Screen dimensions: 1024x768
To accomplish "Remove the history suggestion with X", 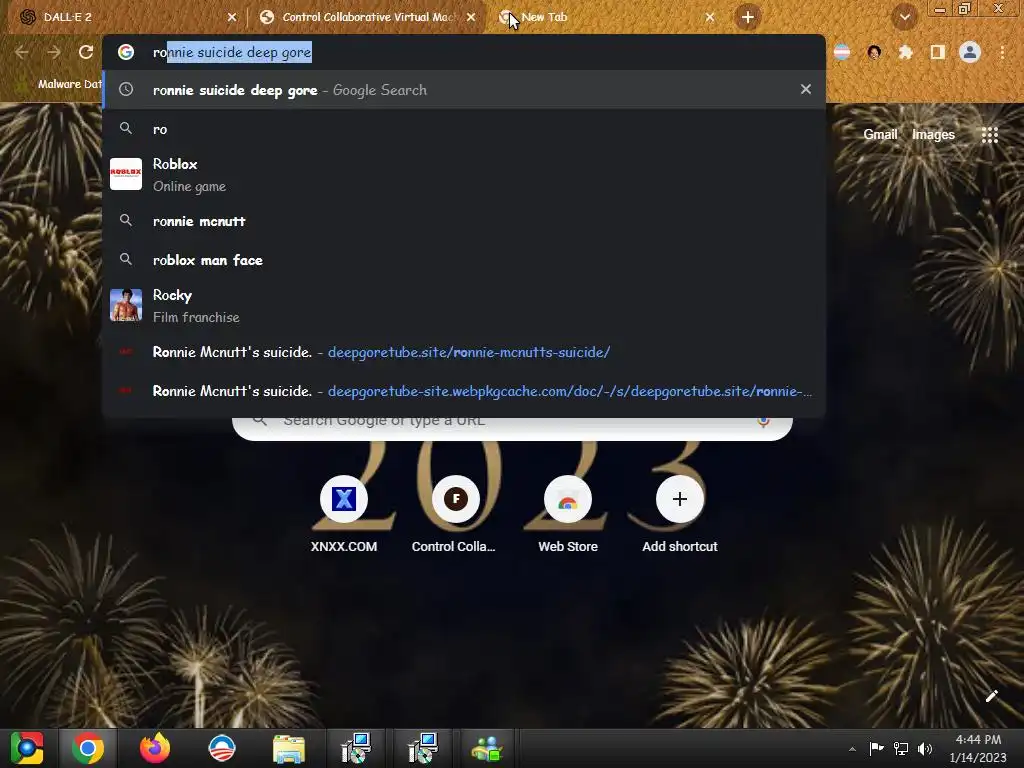I will point(806,89).
